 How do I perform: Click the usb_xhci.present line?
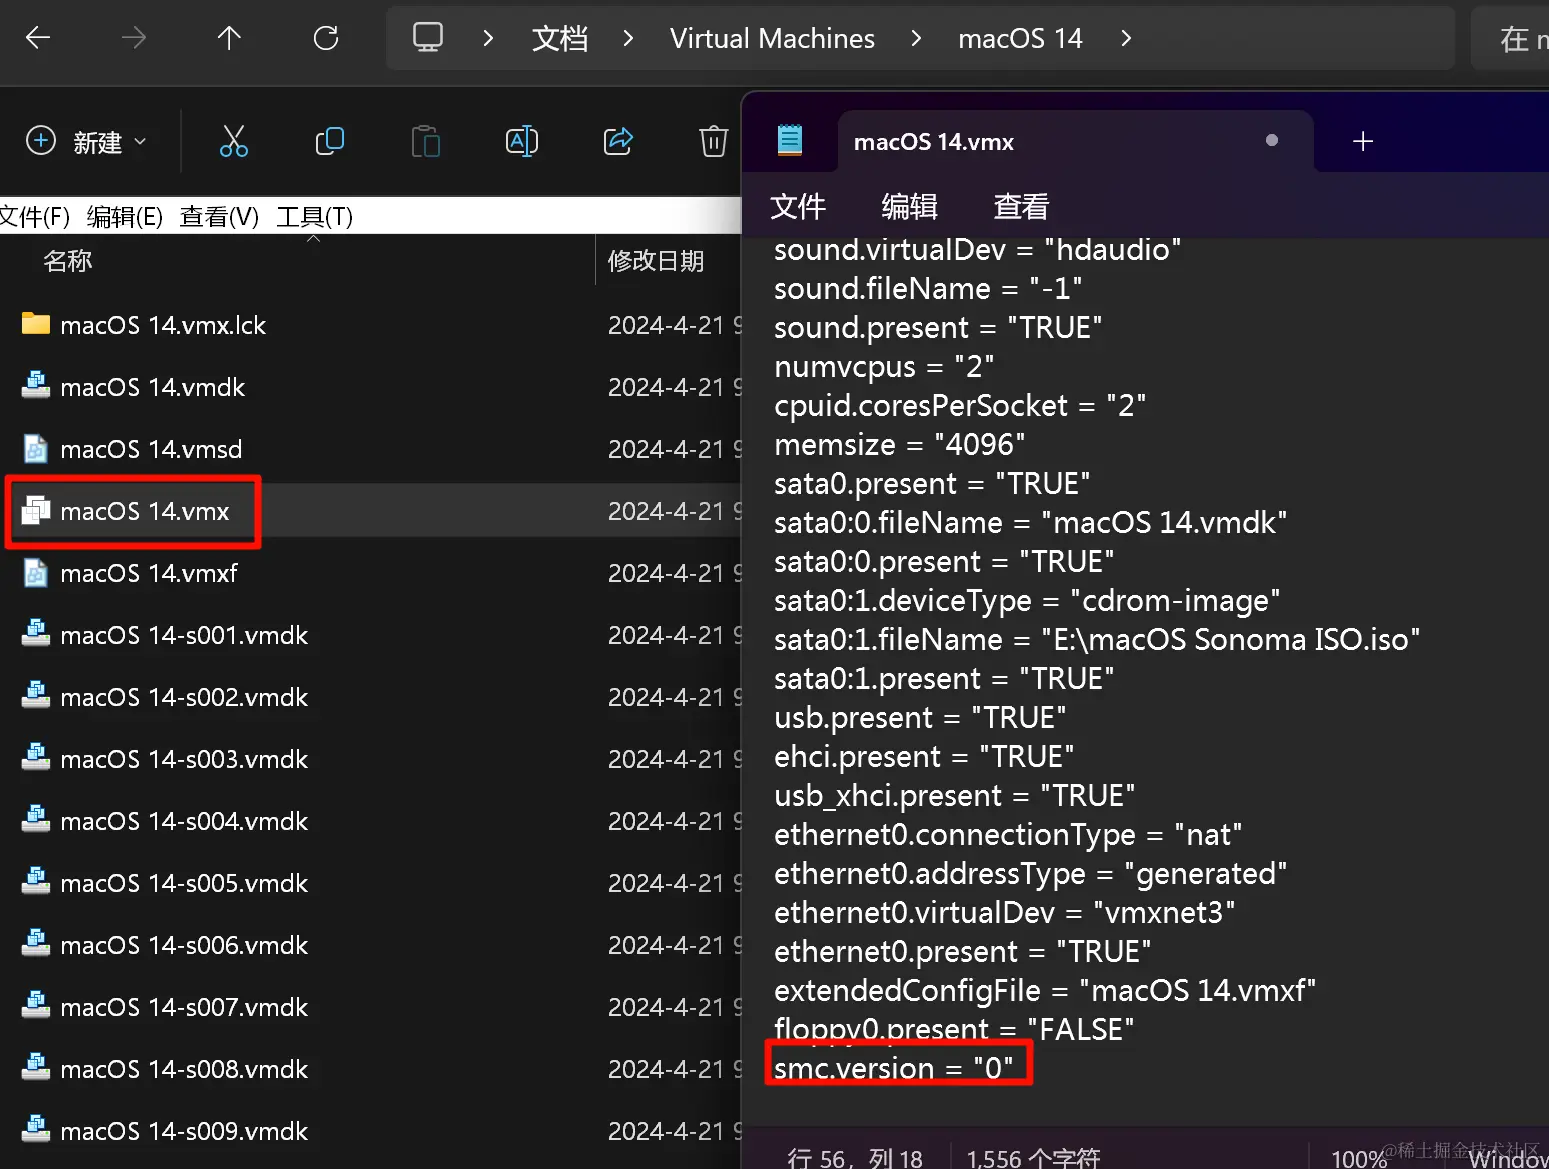(x=954, y=795)
